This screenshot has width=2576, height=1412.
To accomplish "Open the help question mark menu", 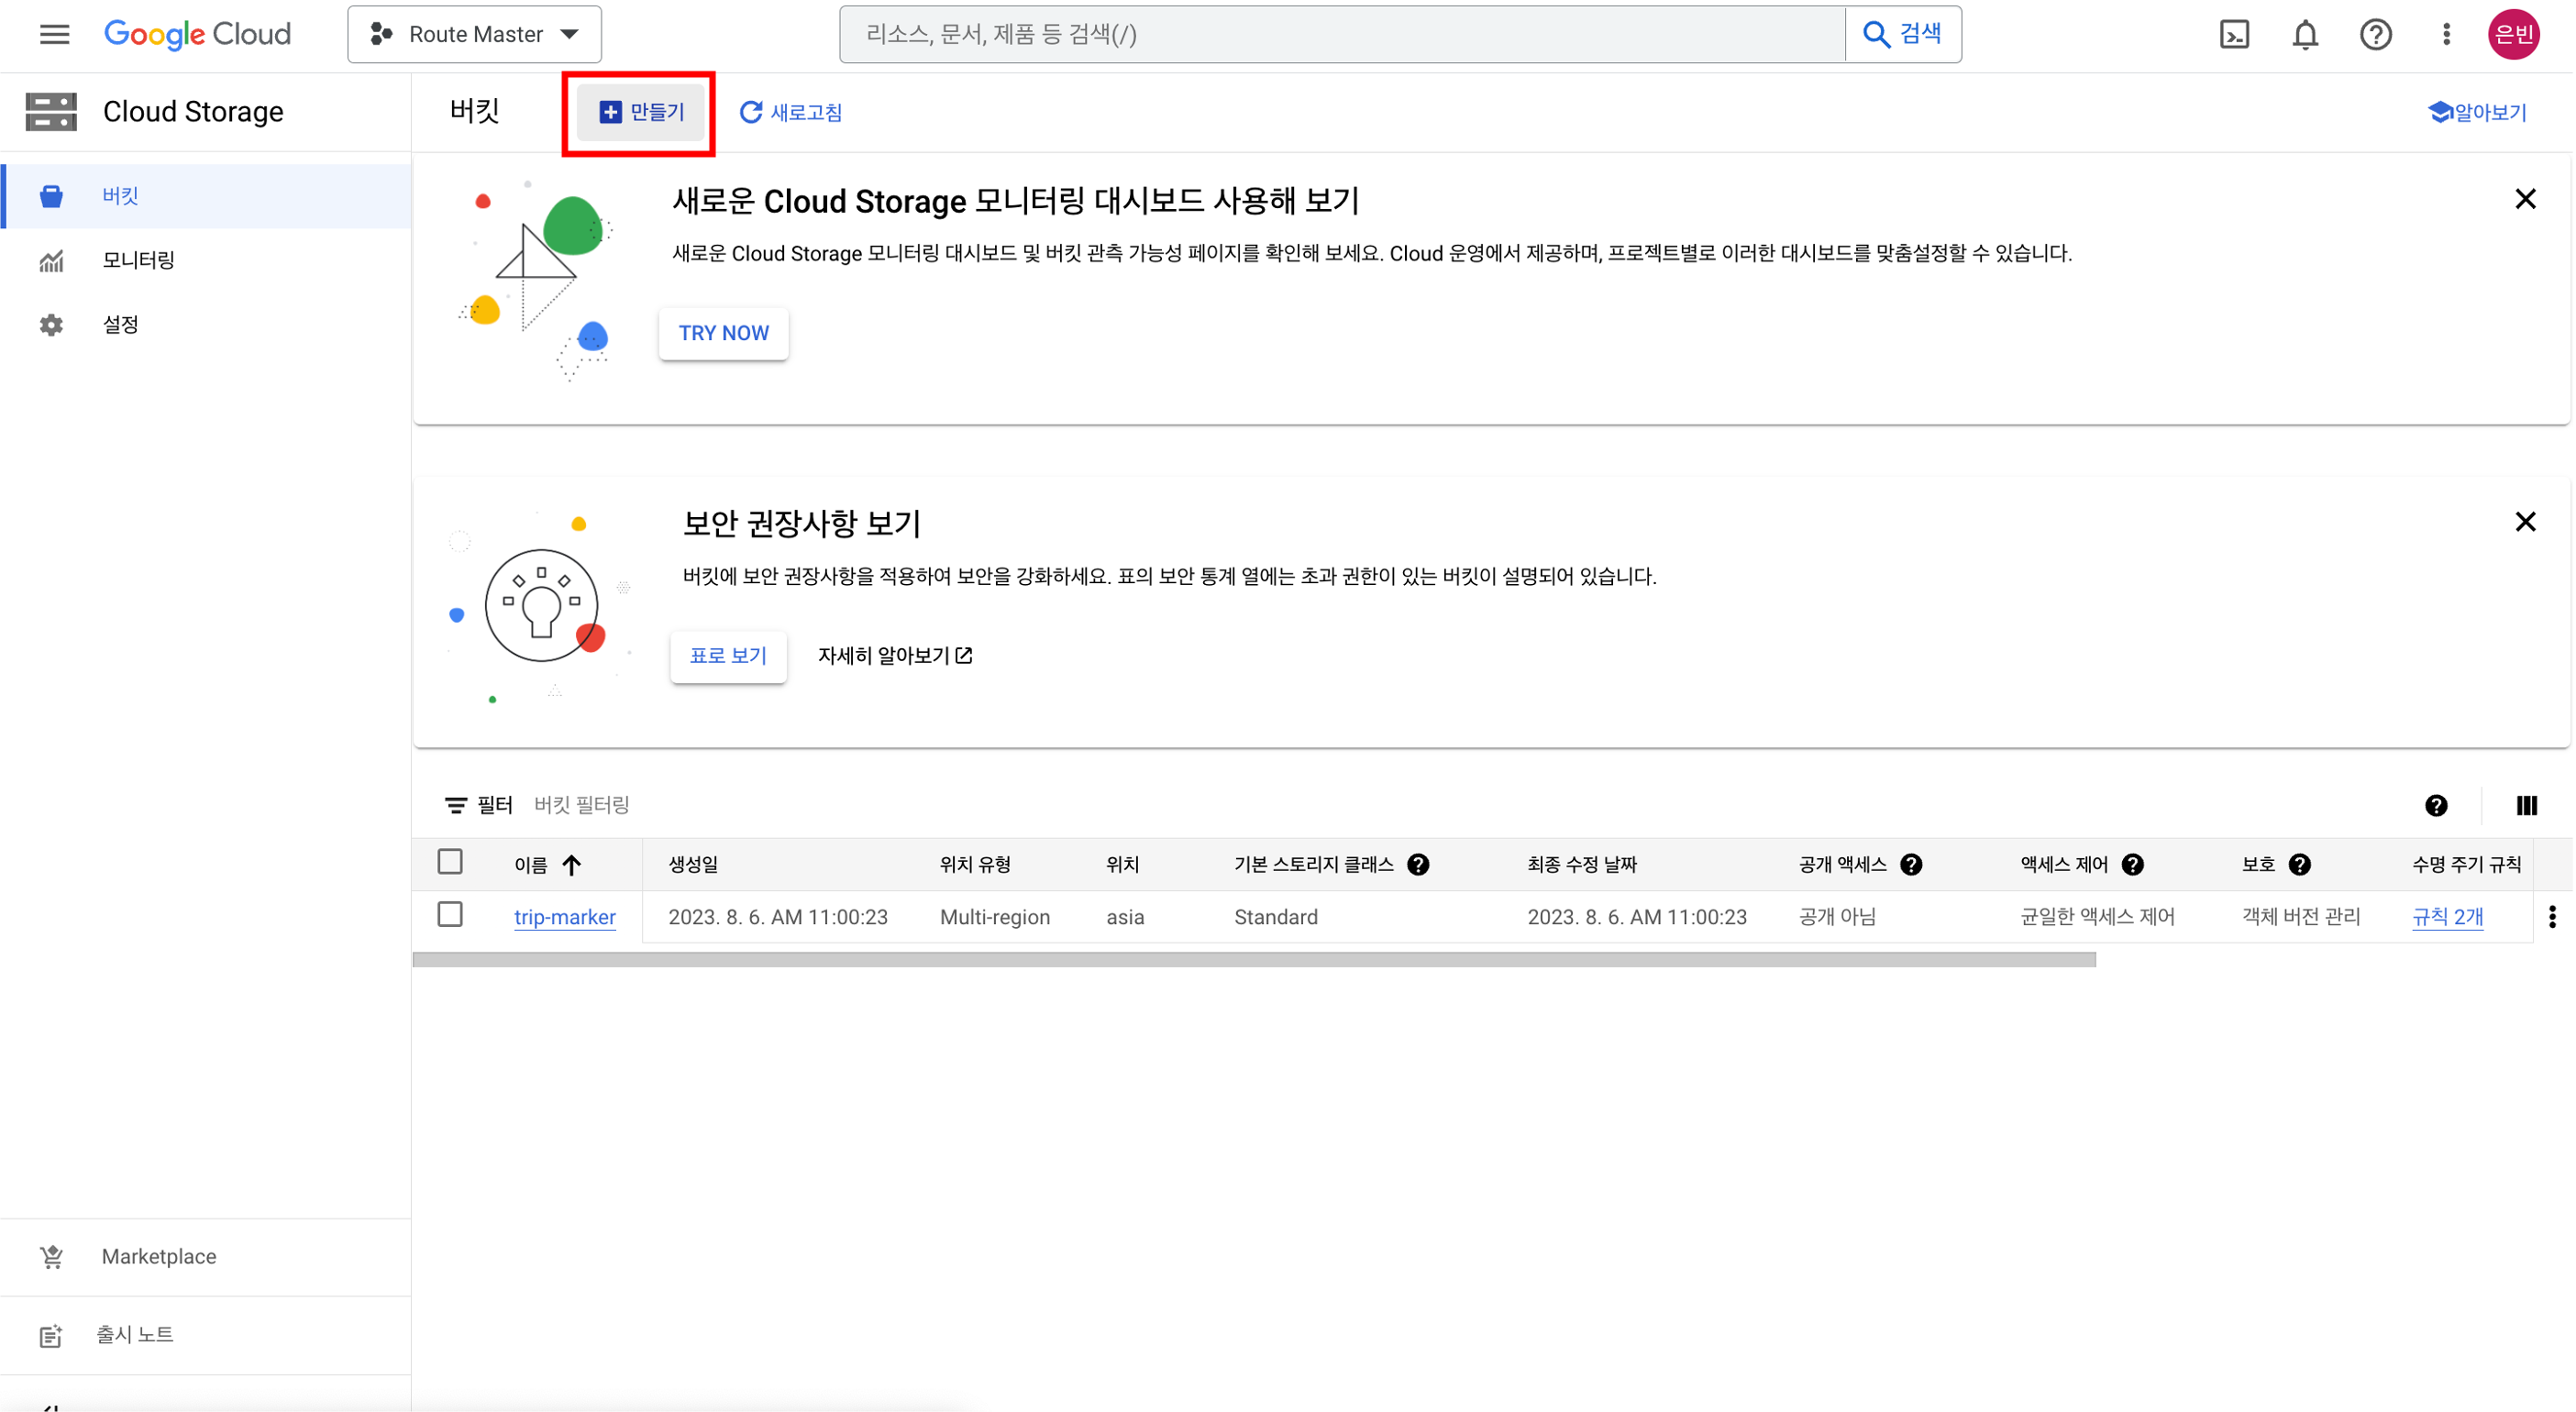I will [2375, 35].
